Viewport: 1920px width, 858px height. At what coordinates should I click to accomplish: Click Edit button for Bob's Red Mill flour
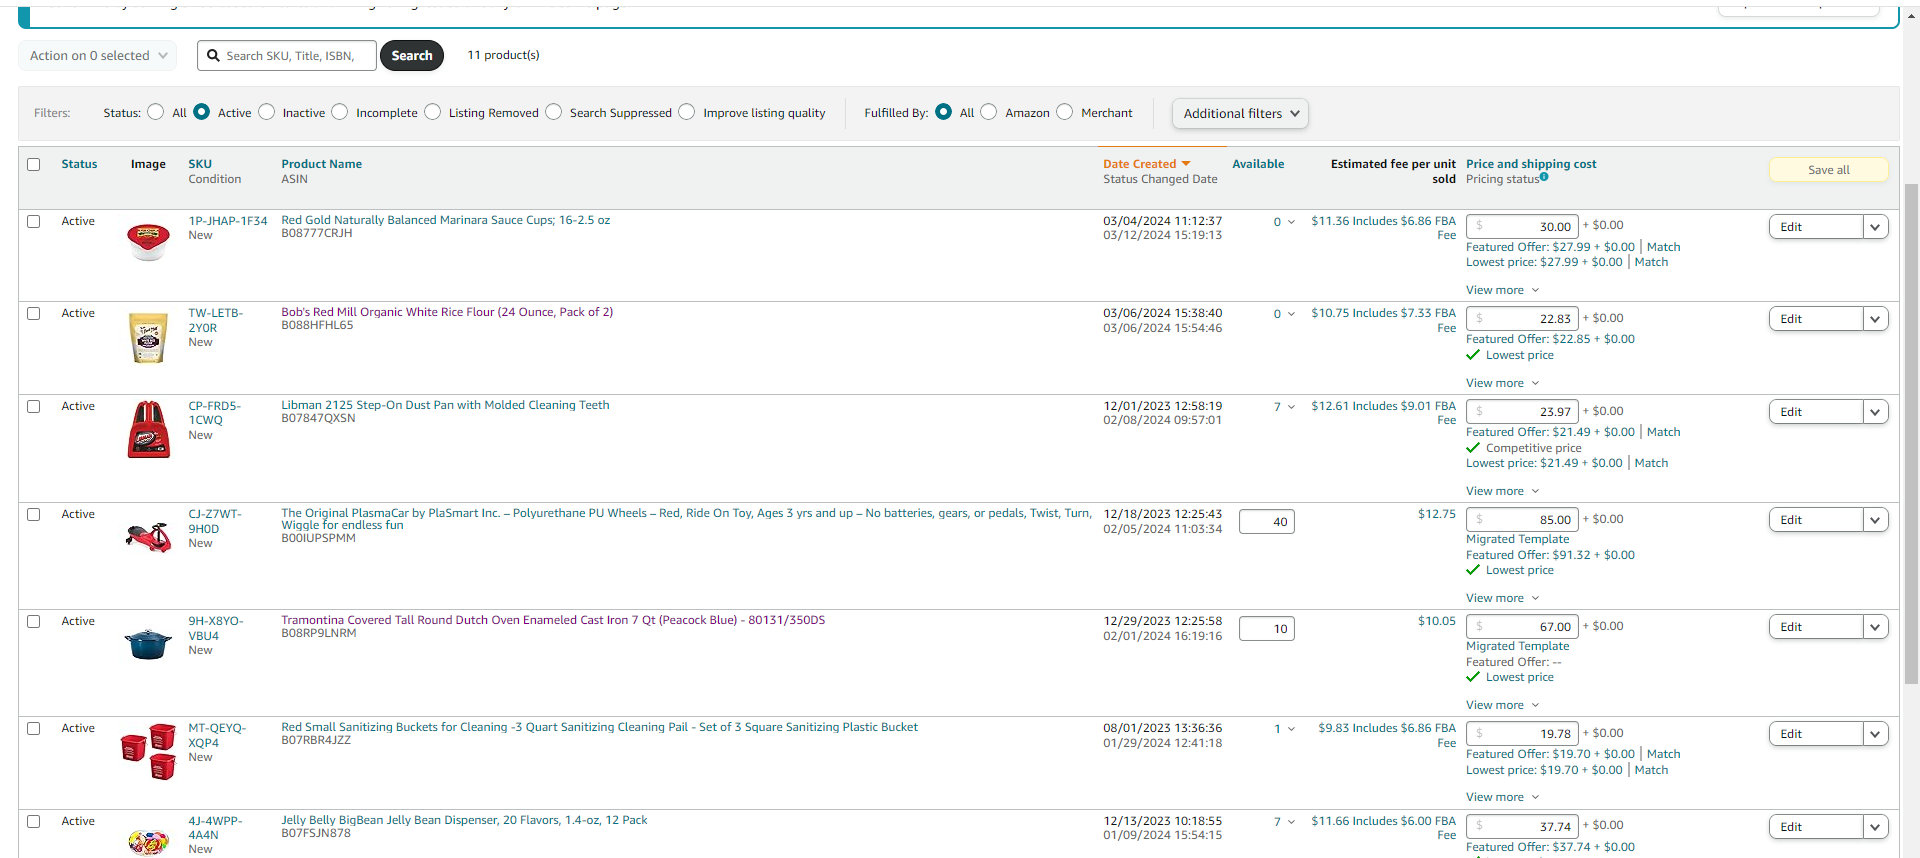click(1816, 319)
